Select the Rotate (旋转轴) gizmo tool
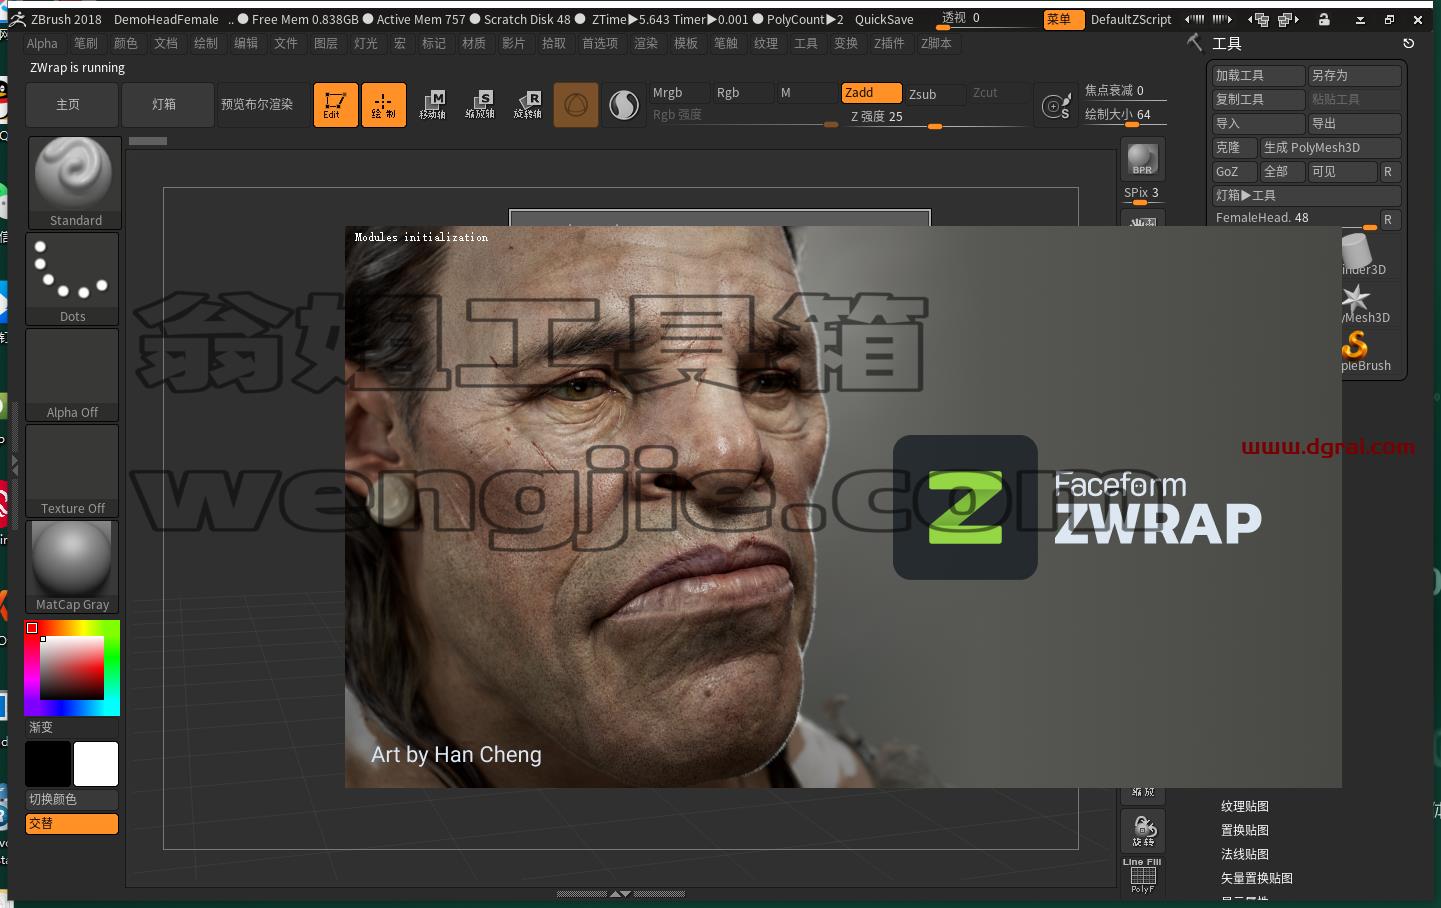 [x=528, y=105]
